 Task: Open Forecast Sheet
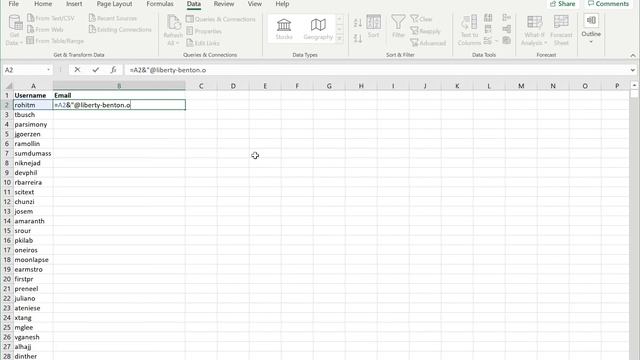(561, 30)
